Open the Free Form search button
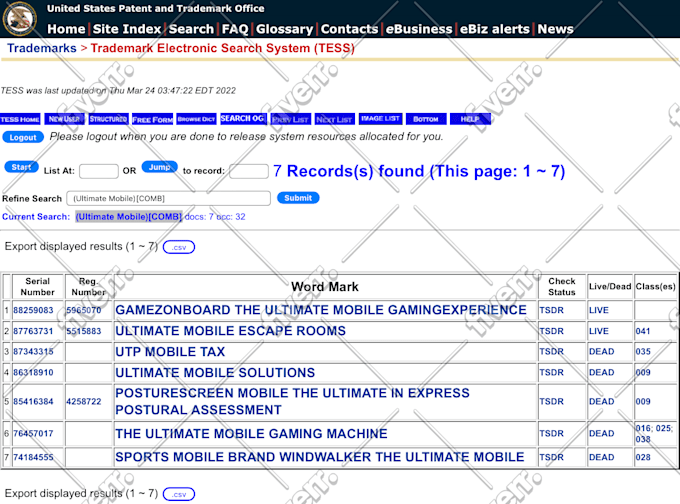 pos(153,119)
